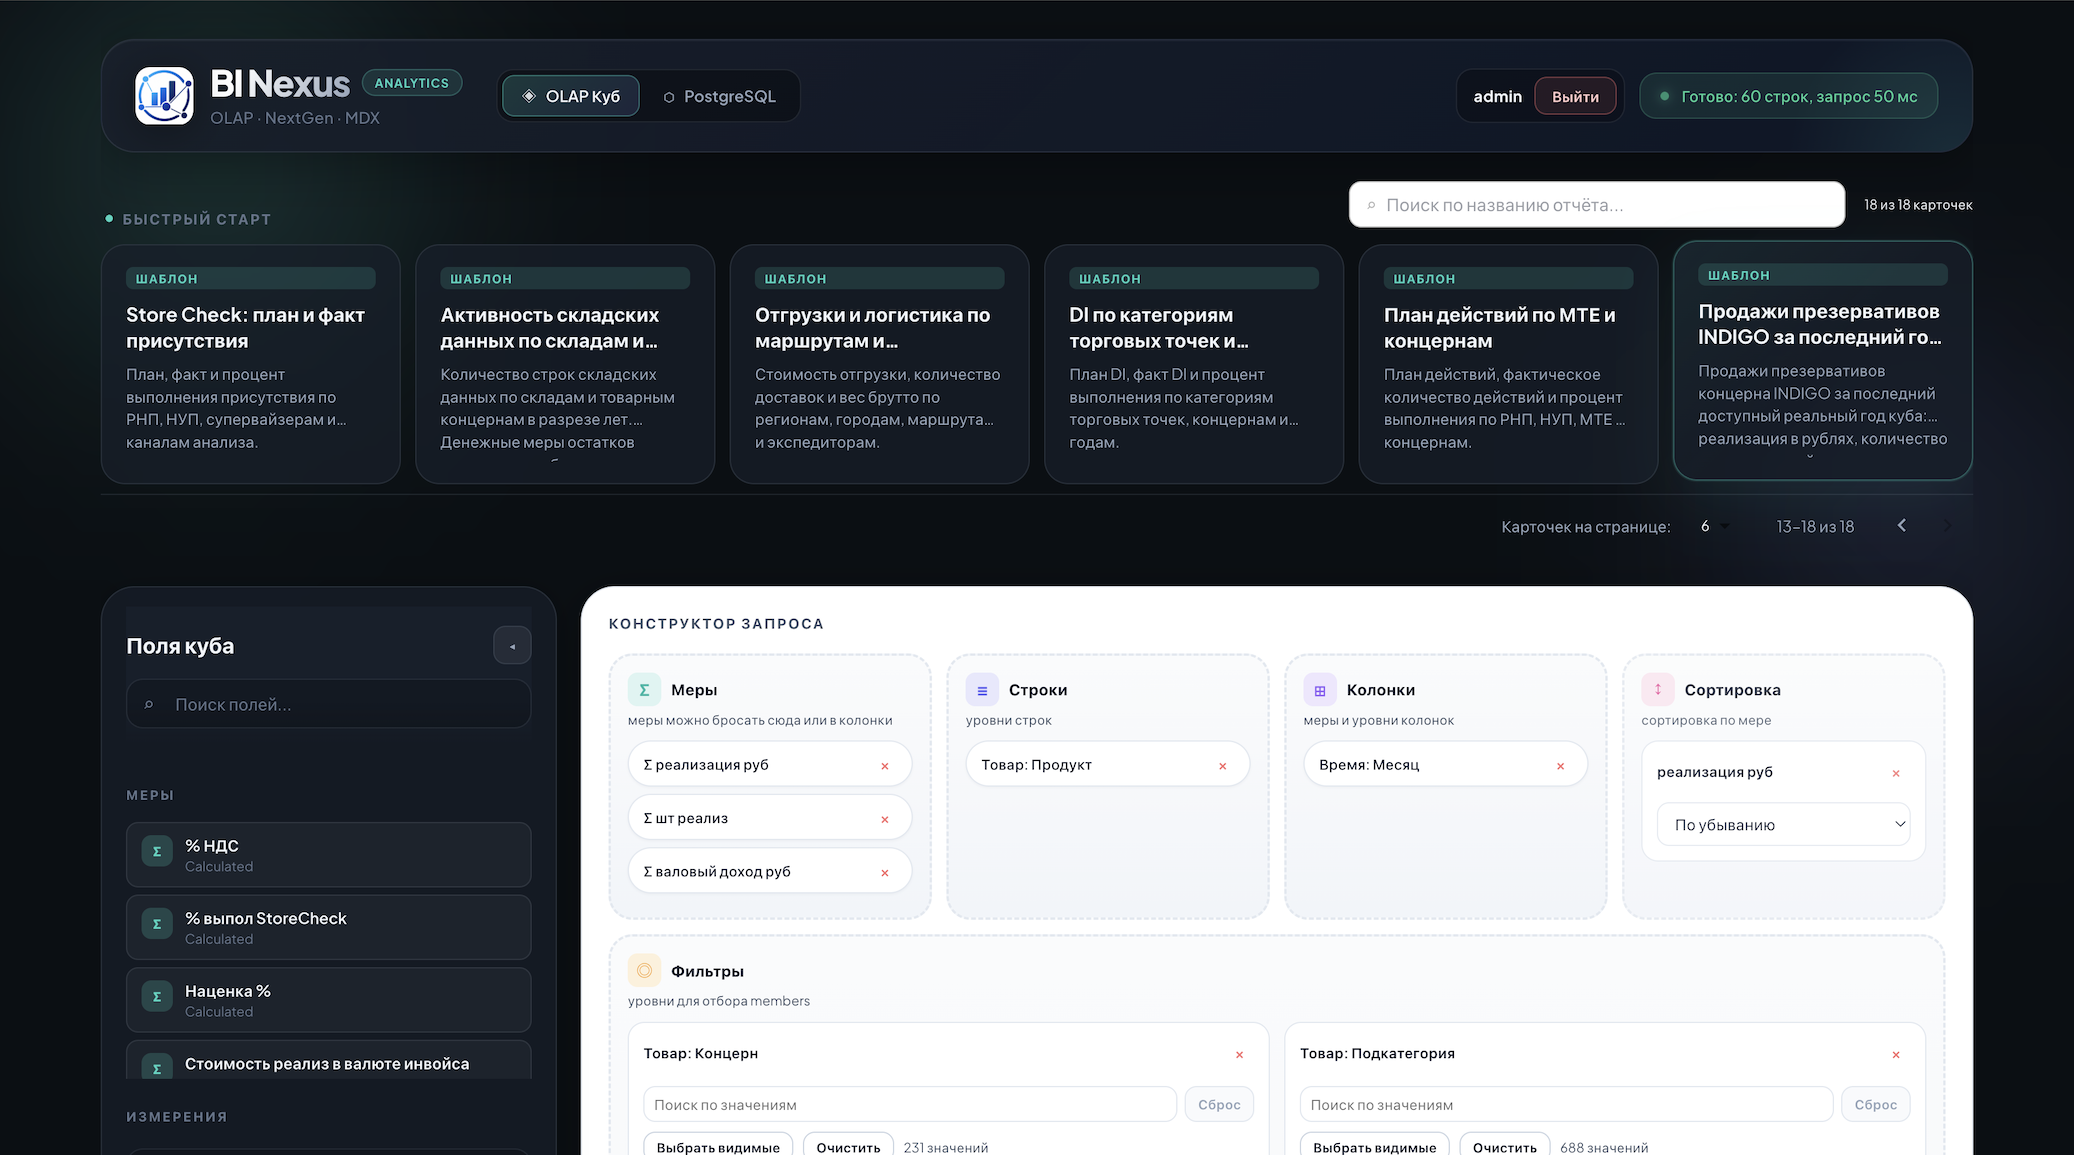Viewport: 2074px width, 1155px height.
Task: Open План действий по МТЕ template
Action: (1508, 364)
